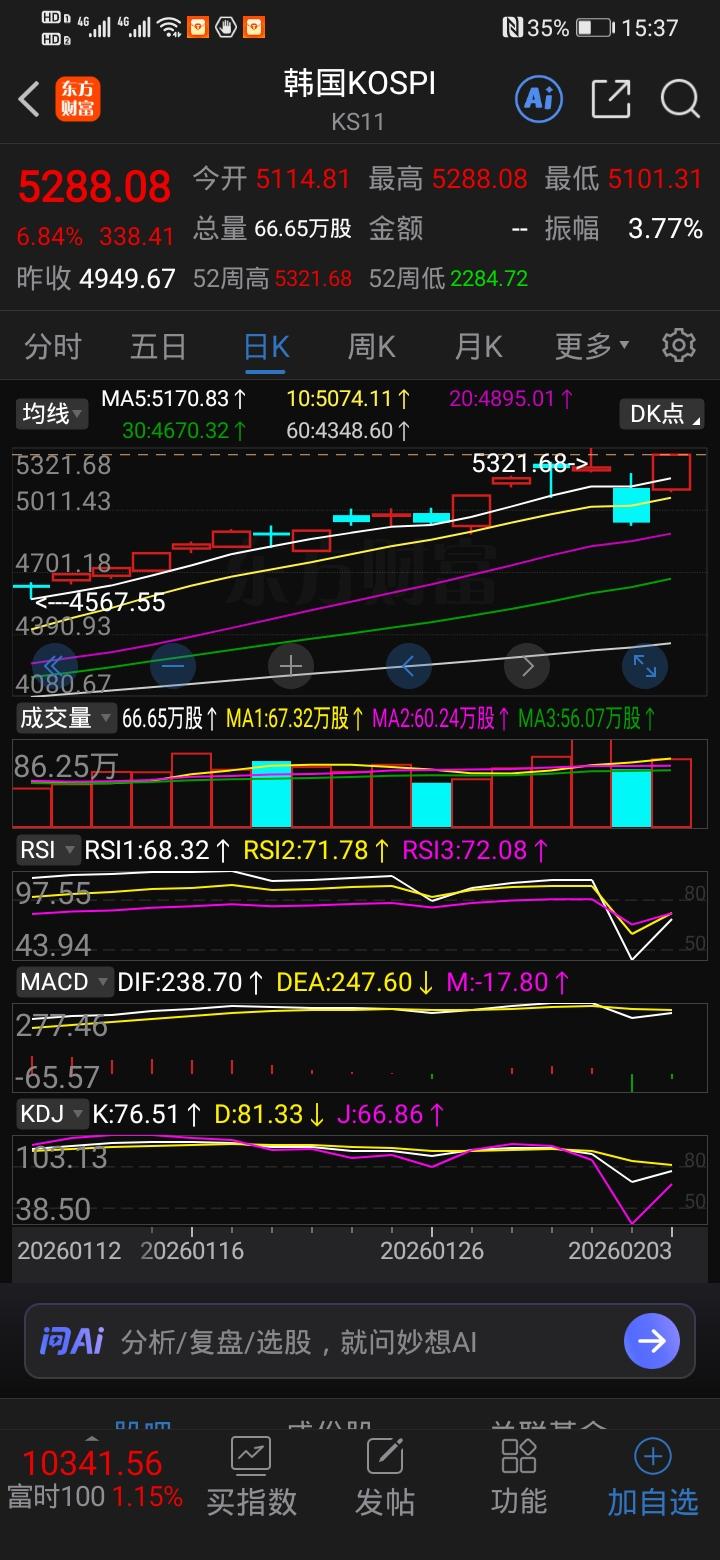
Task: Tap the 20:4895.01 MA label
Action: (x=512, y=399)
